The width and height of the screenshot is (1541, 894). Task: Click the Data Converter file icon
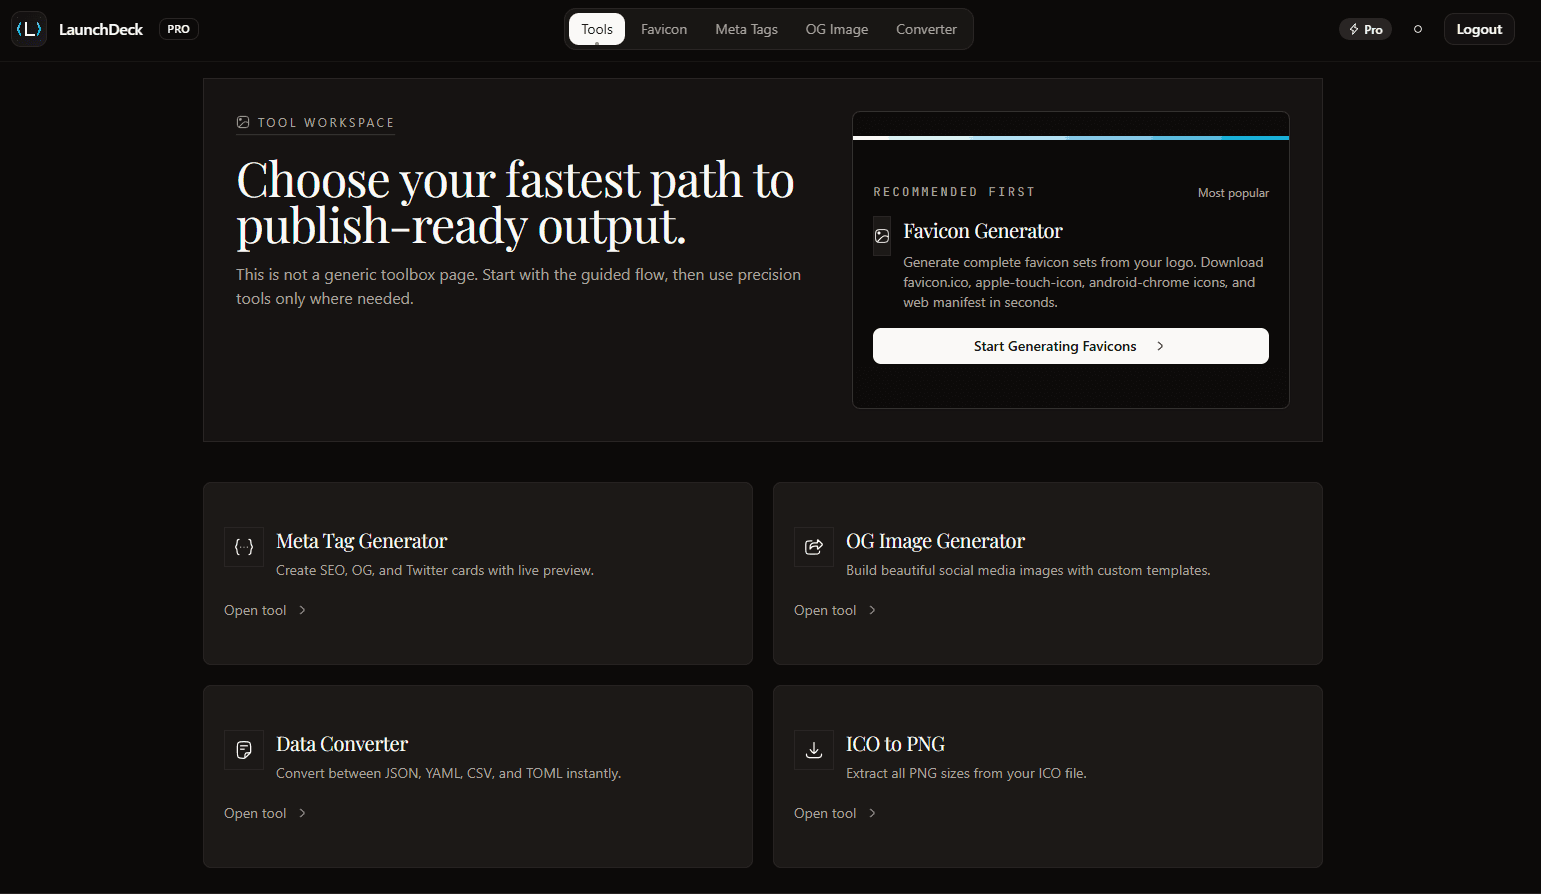244,750
